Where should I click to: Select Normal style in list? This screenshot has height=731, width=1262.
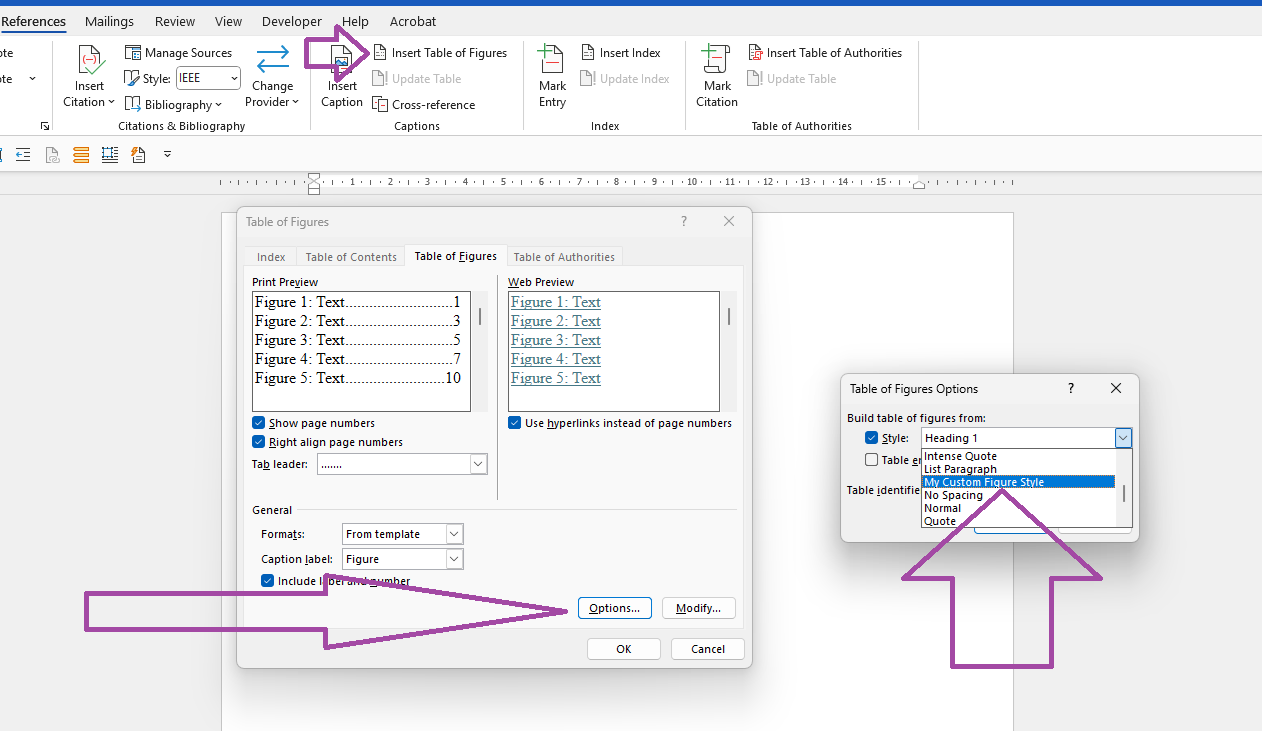tap(1018, 508)
